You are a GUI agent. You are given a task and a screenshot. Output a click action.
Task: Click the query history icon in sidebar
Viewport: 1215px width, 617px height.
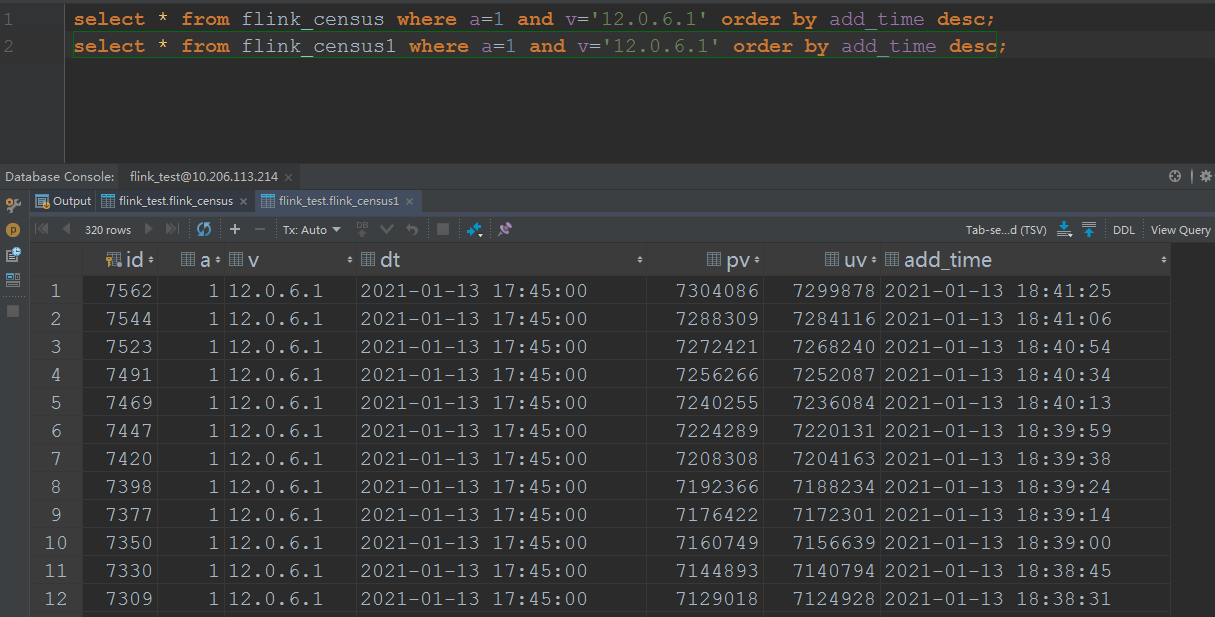[x=13, y=255]
